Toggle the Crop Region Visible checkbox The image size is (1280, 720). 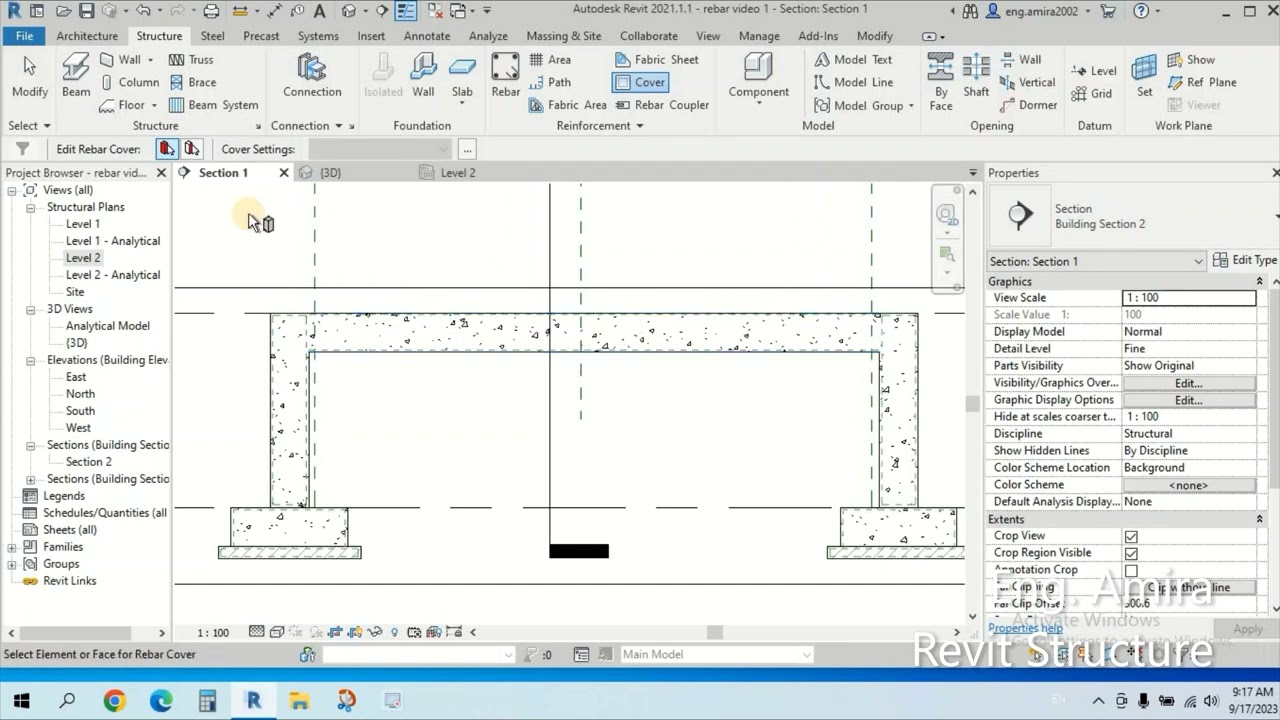pyautogui.click(x=1131, y=553)
